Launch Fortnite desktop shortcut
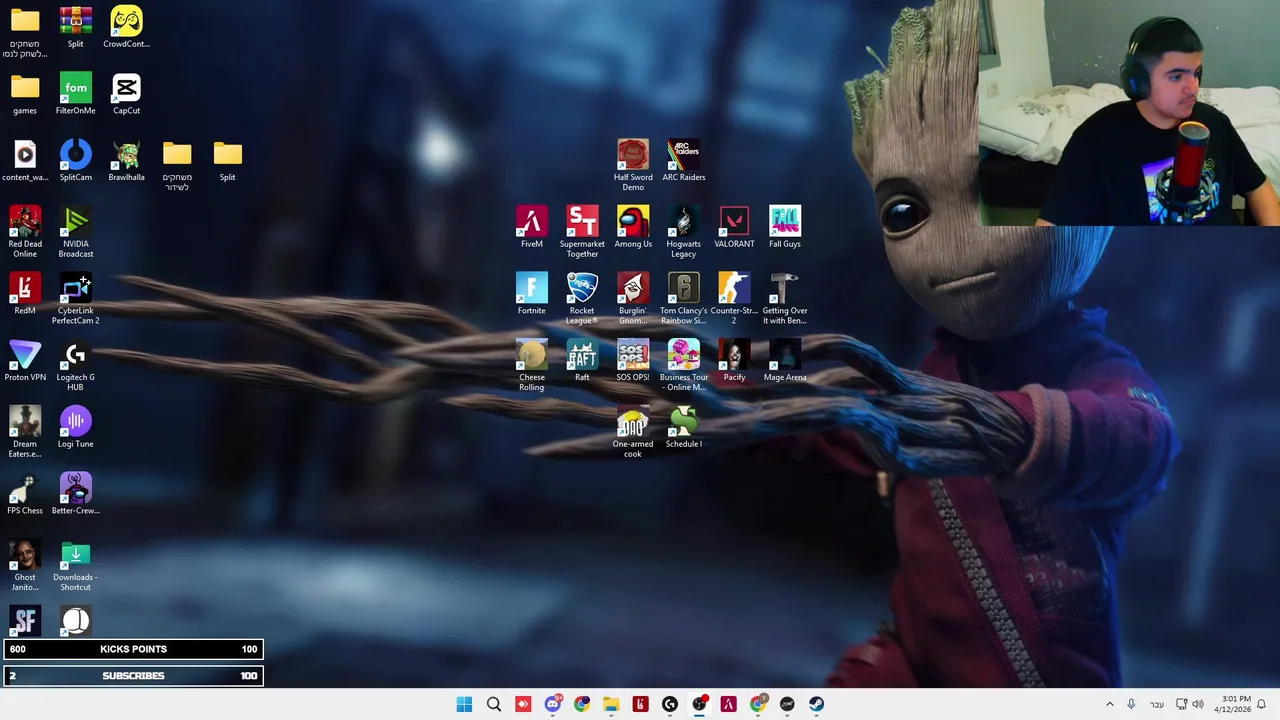Screen dimensions: 1280x720 point(531,294)
